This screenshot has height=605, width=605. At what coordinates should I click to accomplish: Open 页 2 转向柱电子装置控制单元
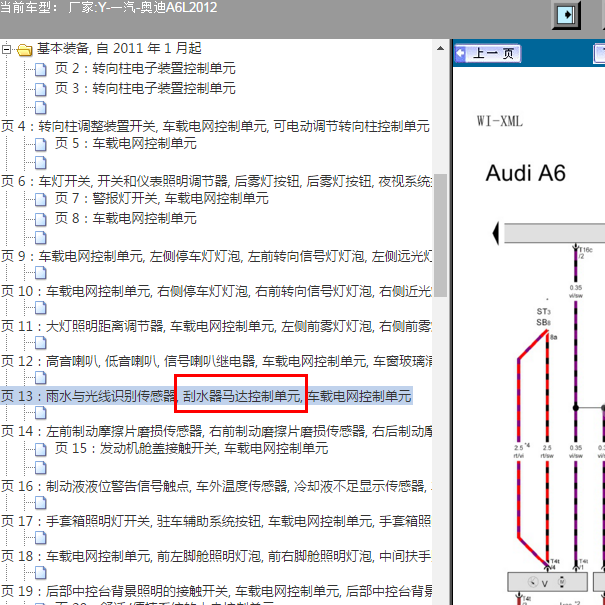pos(145,69)
